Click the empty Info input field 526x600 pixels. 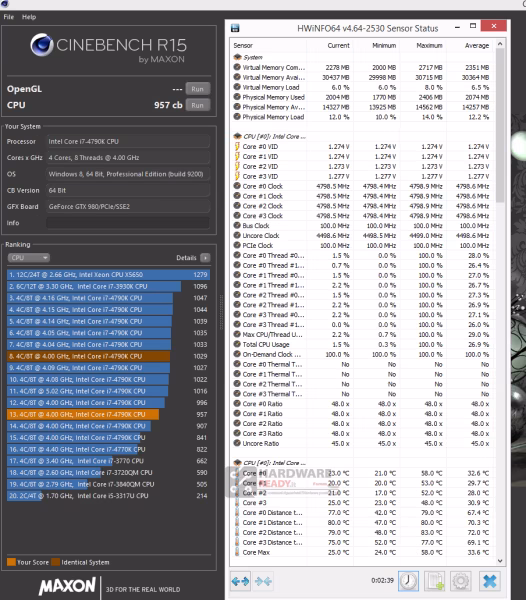pyautogui.click(x=128, y=223)
